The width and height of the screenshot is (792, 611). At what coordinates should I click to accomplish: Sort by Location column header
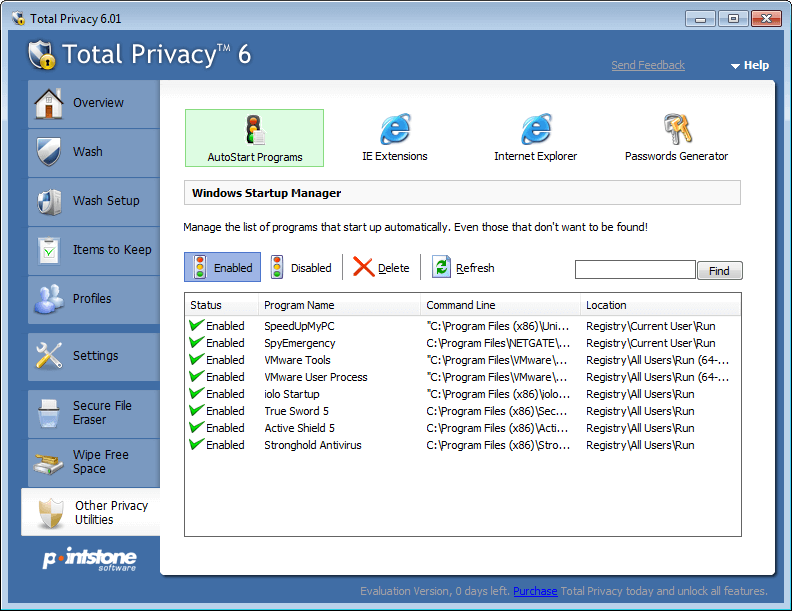pyautogui.click(x=661, y=305)
